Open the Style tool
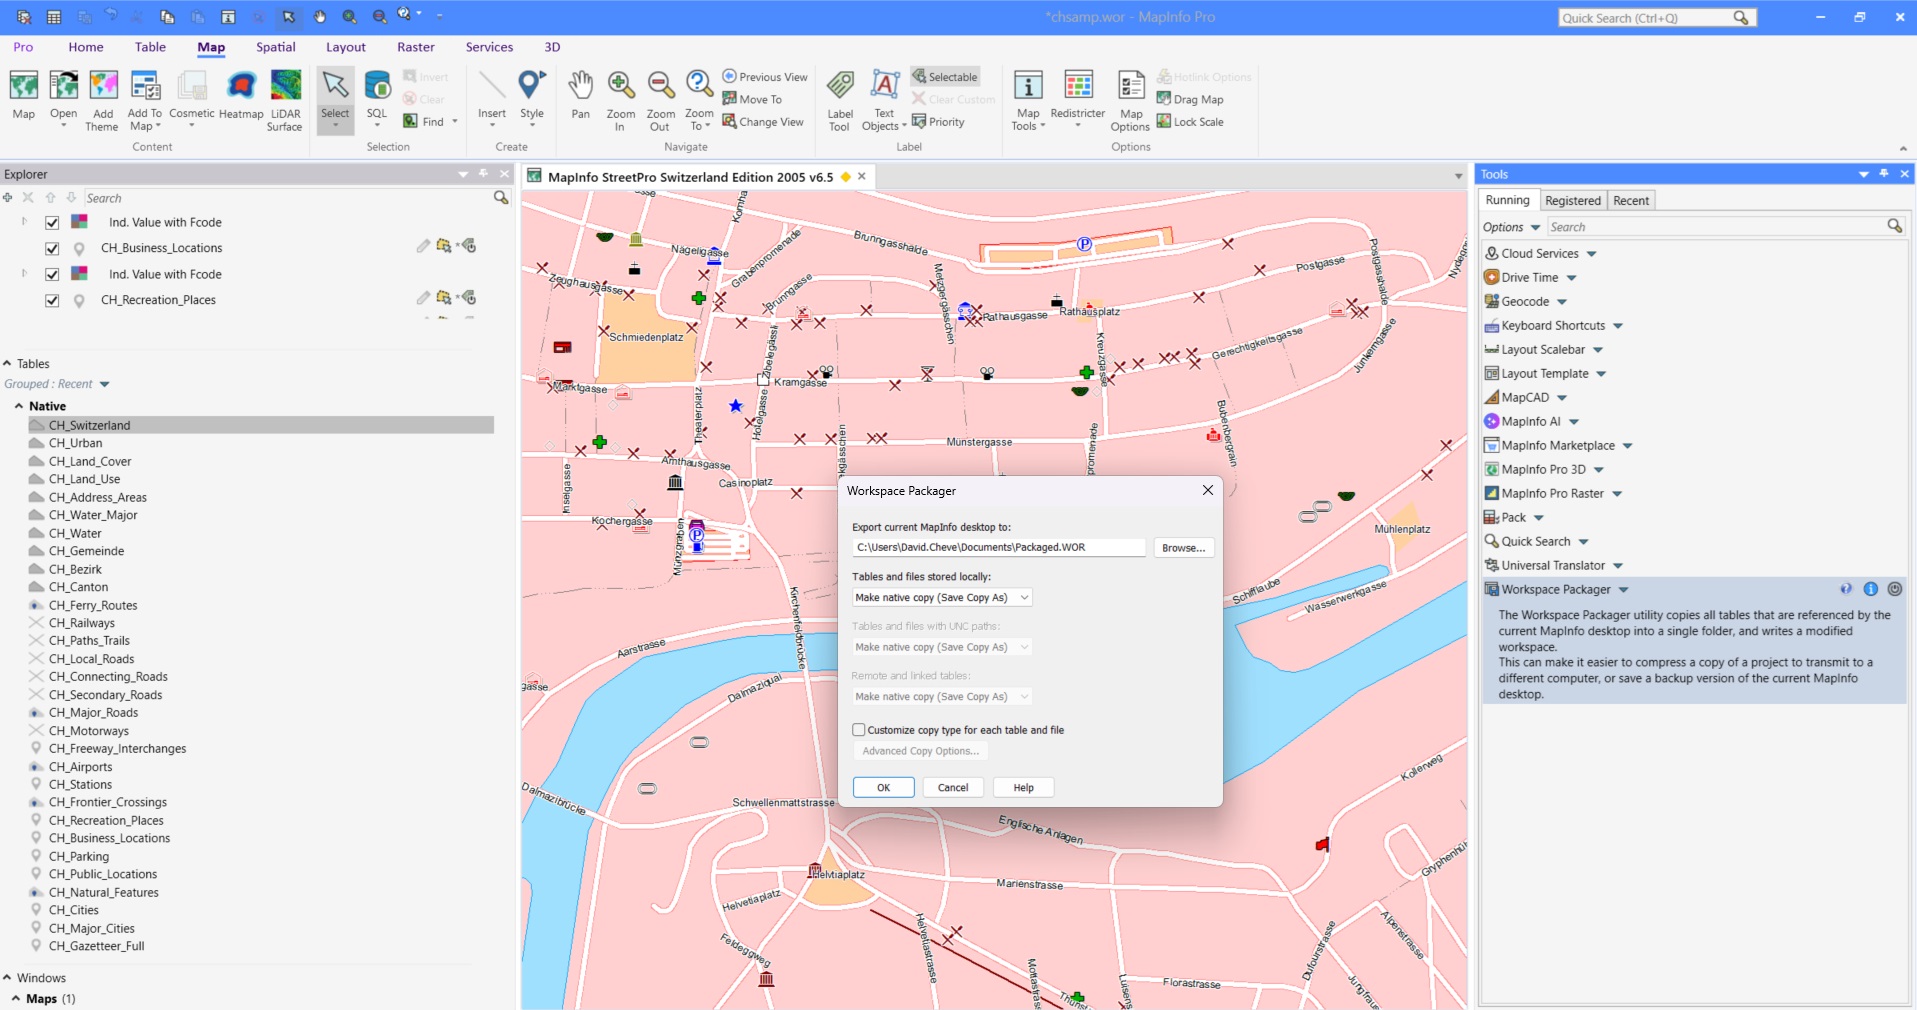Image resolution: width=1917 pixels, height=1010 pixels. [532, 95]
